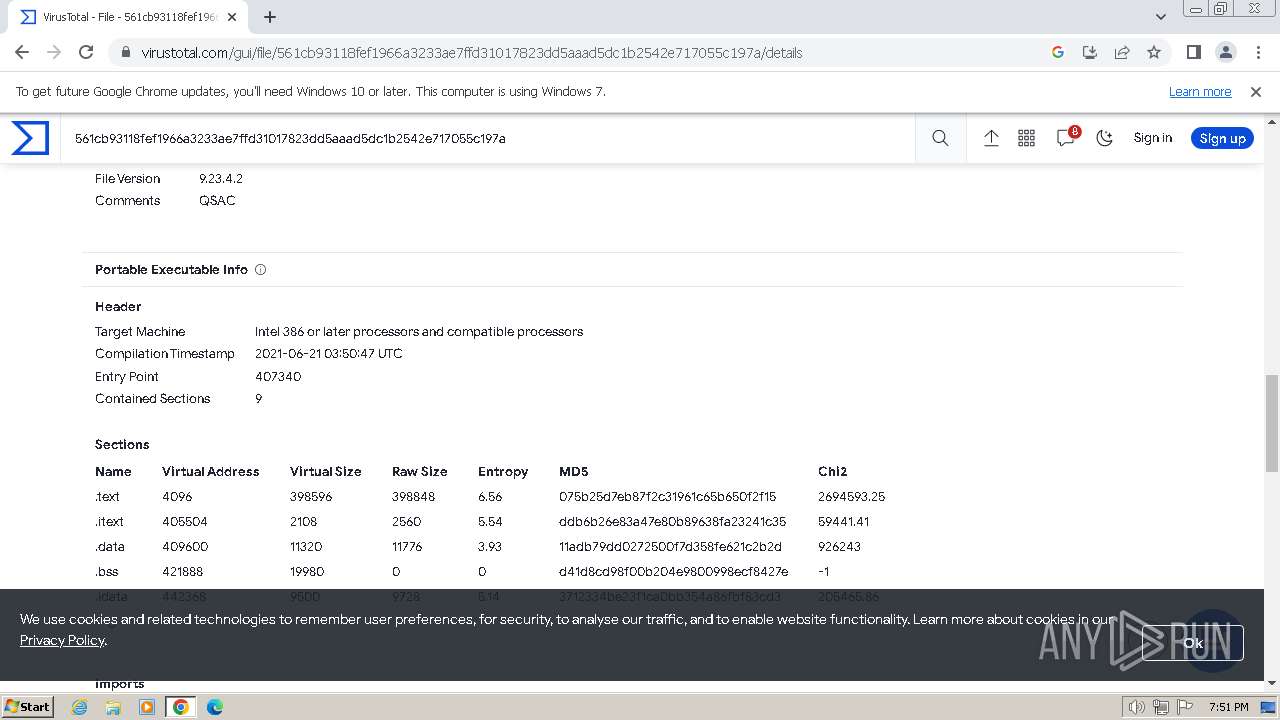
Task: Open a new browser tab
Action: pos(270,17)
